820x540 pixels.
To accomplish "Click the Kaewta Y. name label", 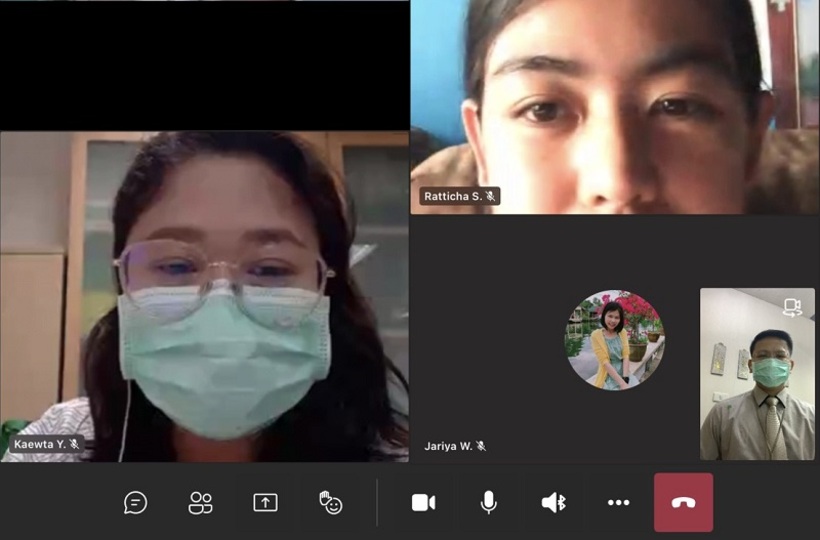I will pyautogui.click(x=40, y=444).
